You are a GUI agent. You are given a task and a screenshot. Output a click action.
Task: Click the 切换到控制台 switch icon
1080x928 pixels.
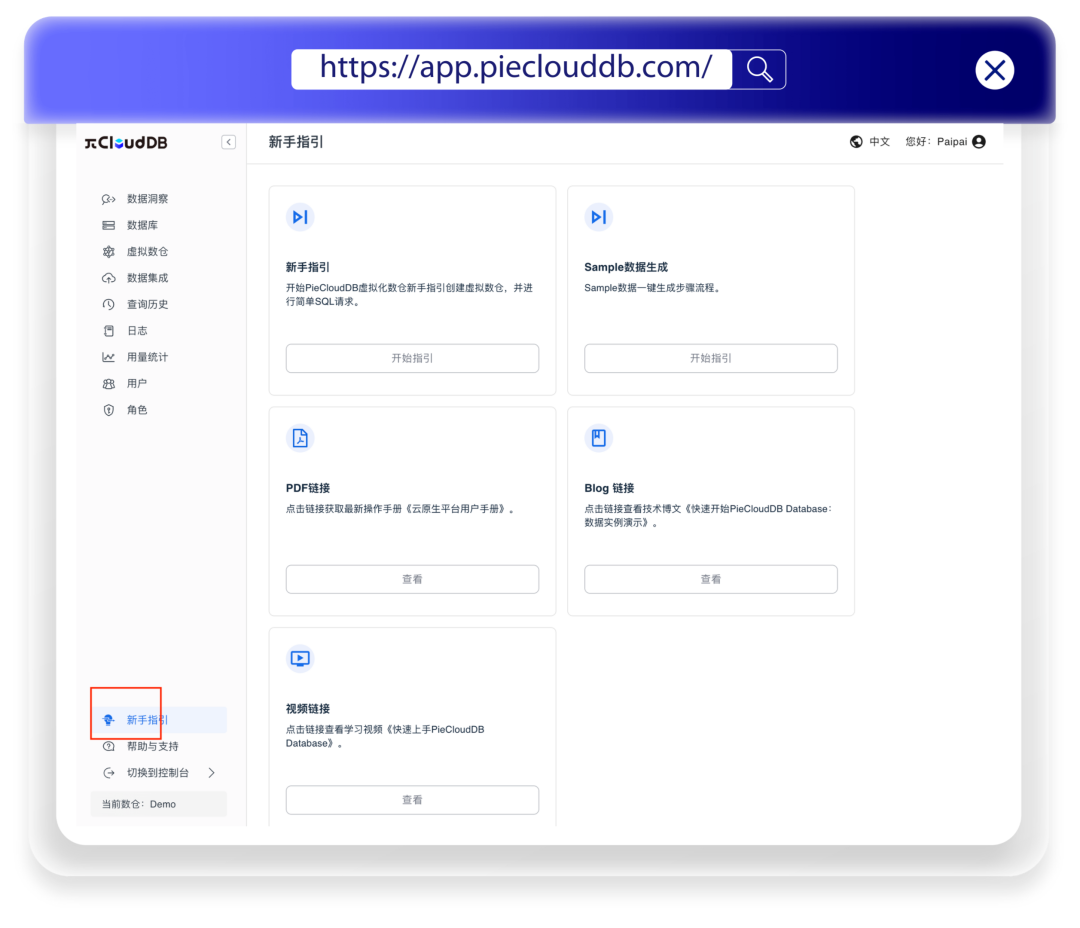tap(108, 773)
